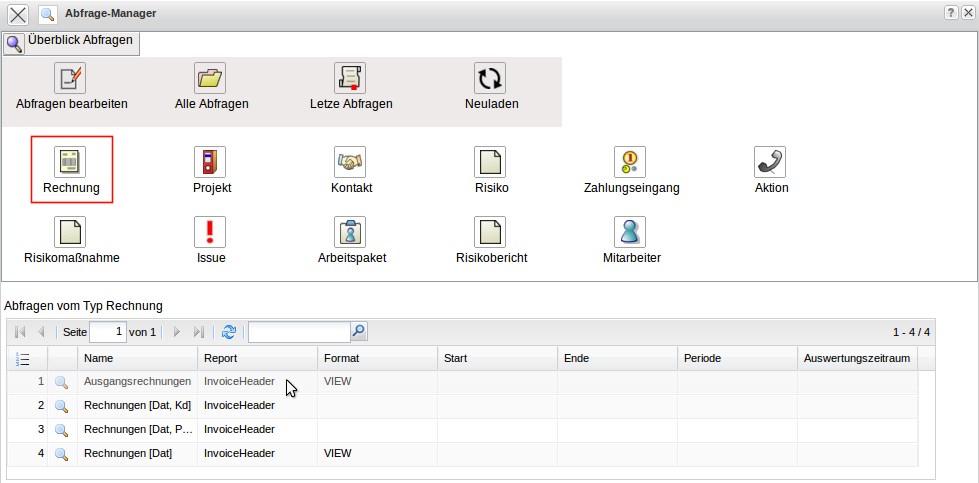Select the Projekt query type
The width and height of the screenshot is (979, 483).
tap(211, 162)
